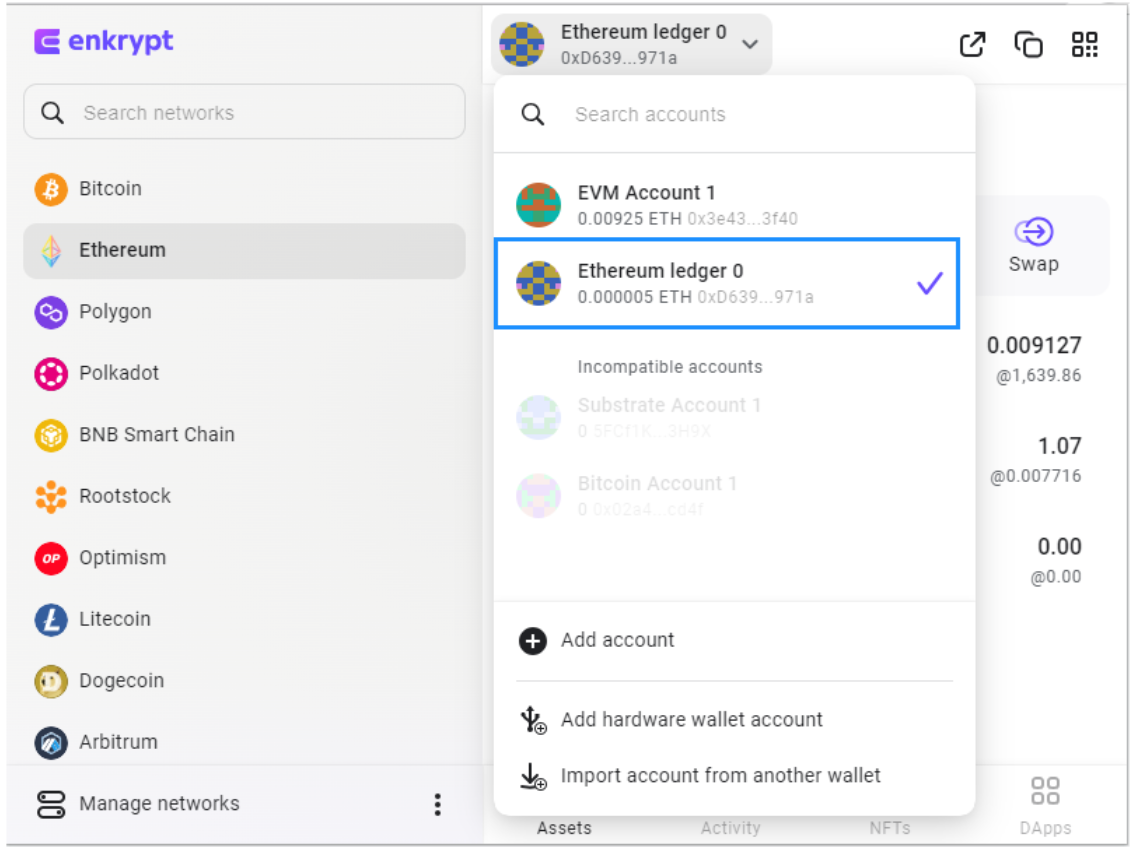The image size is (1136, 848).
Task: Click the 0.009127 balance value
Action: (x=1034, y=346)
